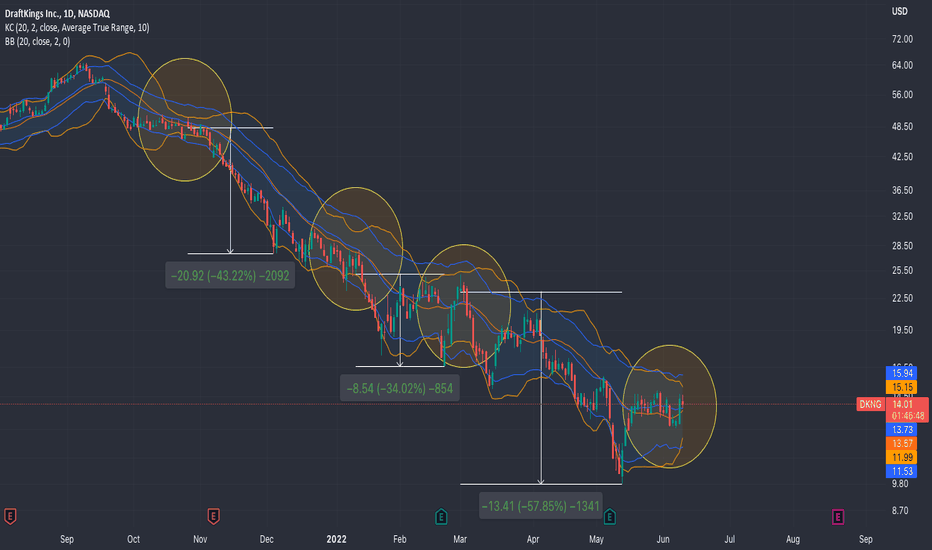Select the −13.41 (−57.85%) measurement label
The height and width of the screenshot is (550, 932).
540,506
